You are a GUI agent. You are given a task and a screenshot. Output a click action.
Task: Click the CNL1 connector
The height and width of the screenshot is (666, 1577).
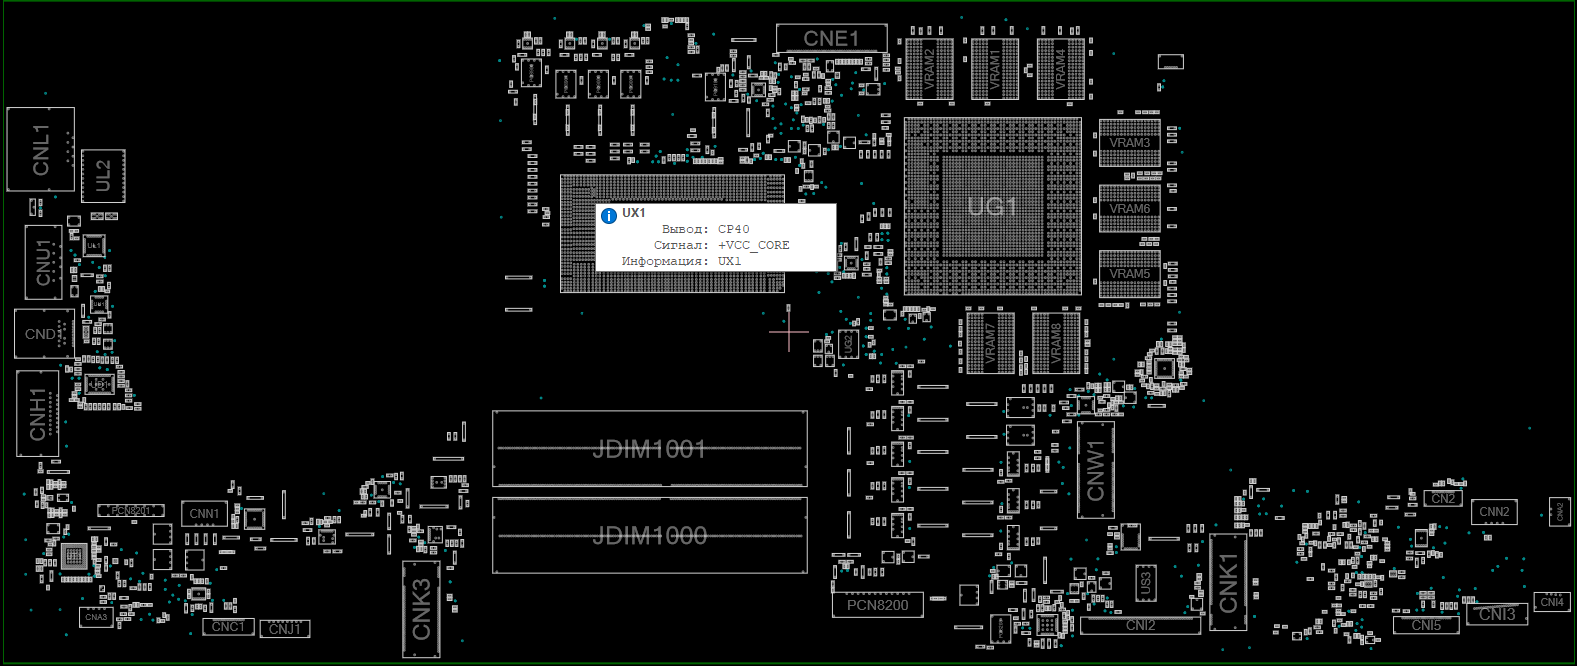[x=41, y=149]
